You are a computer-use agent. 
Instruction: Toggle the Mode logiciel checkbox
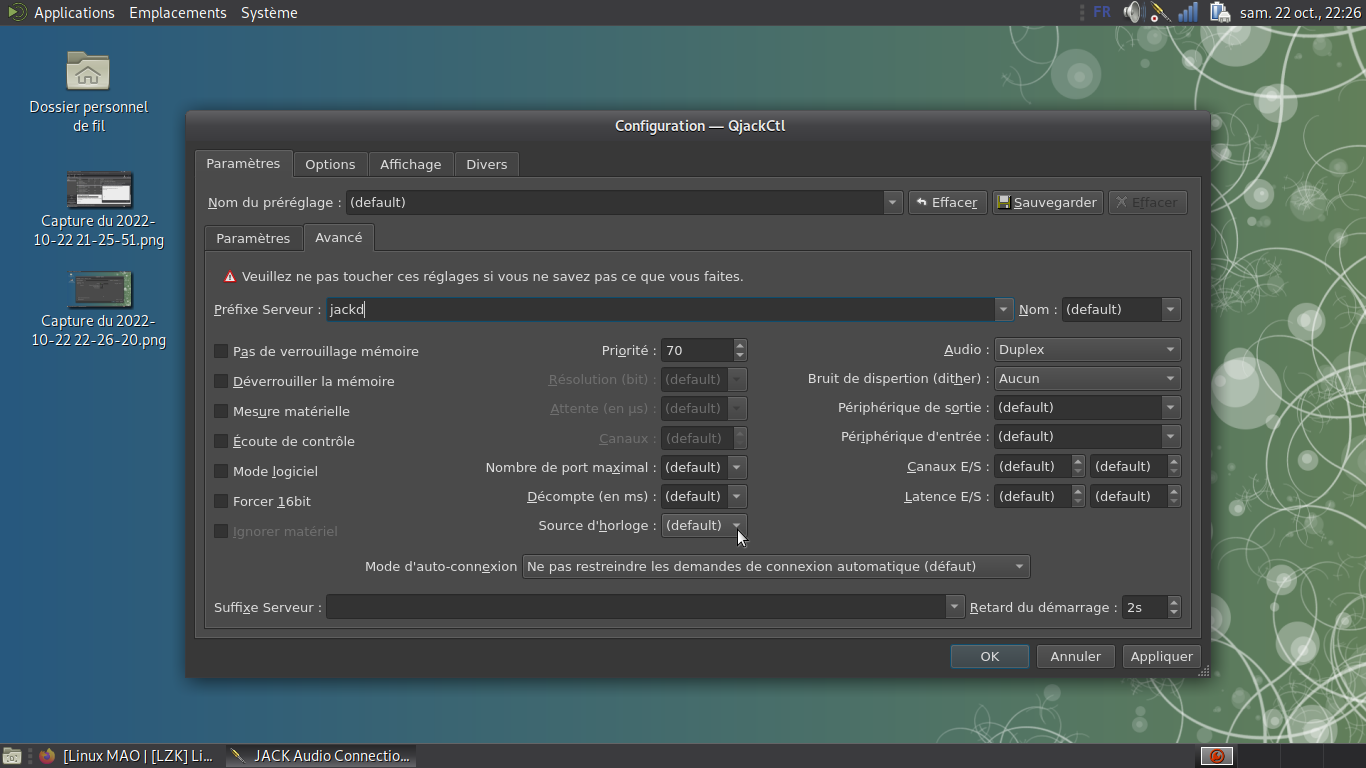coord(221,471)
